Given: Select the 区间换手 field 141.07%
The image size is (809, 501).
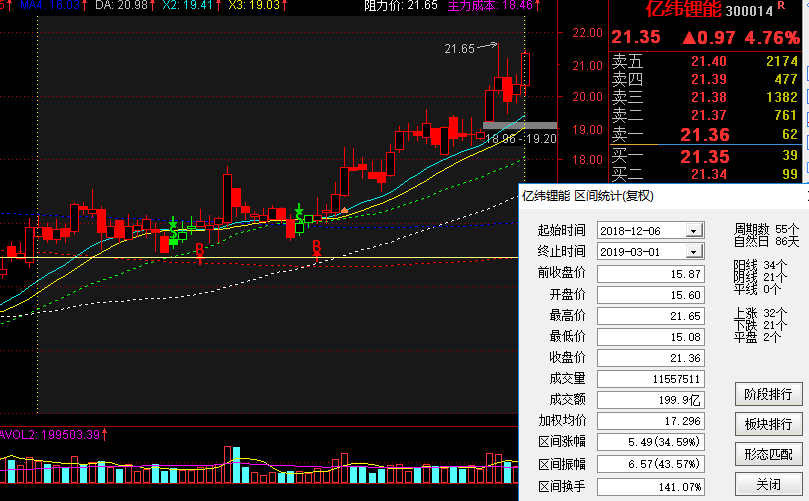Looking at the screenshot, I should pos(651,487).
